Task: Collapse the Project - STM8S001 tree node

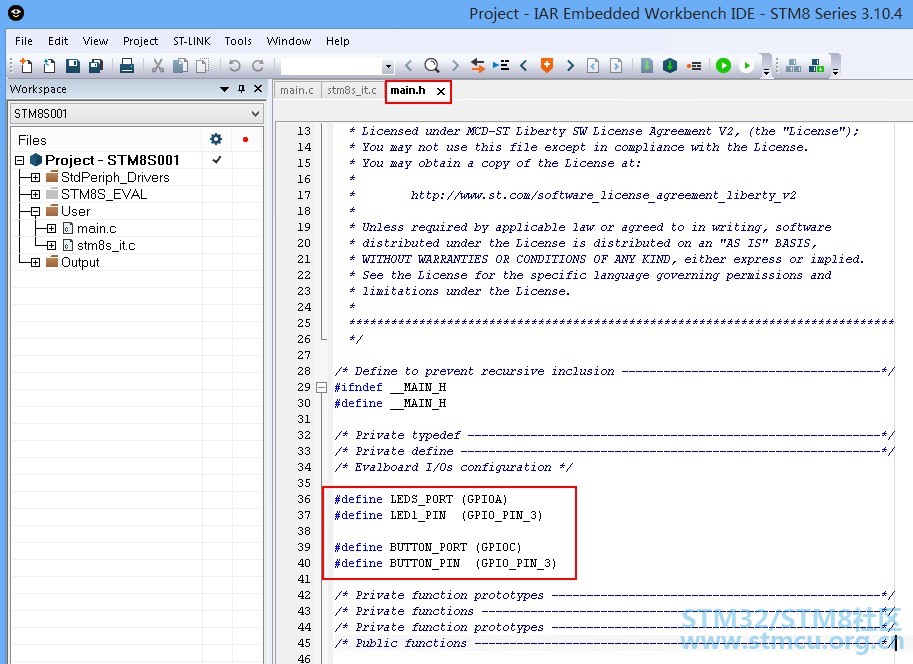Action: 19,160
